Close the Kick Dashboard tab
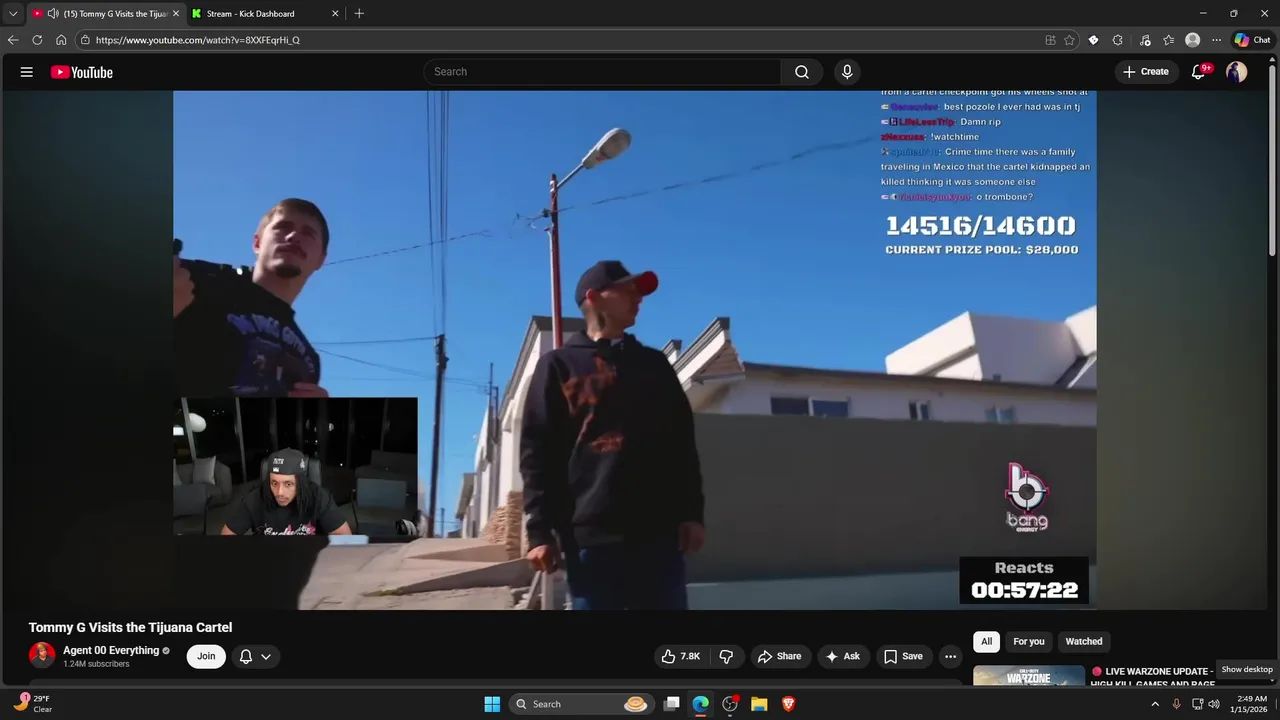Viewport: 1280px width, 720px height. (335, 14)
